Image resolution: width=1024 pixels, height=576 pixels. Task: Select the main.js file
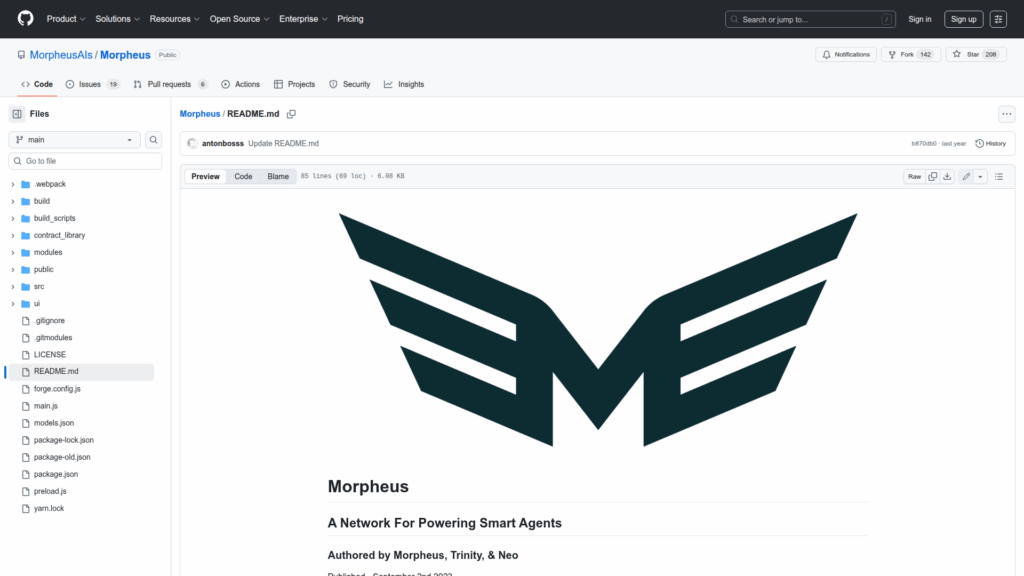click(x=46, y=406)
